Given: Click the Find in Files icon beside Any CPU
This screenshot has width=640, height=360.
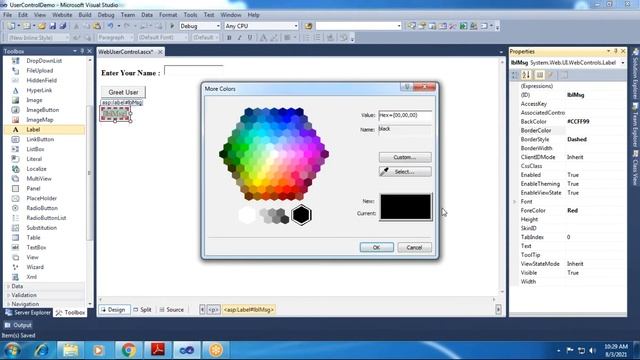Looking at the screenshot, I should click(308, 26).
